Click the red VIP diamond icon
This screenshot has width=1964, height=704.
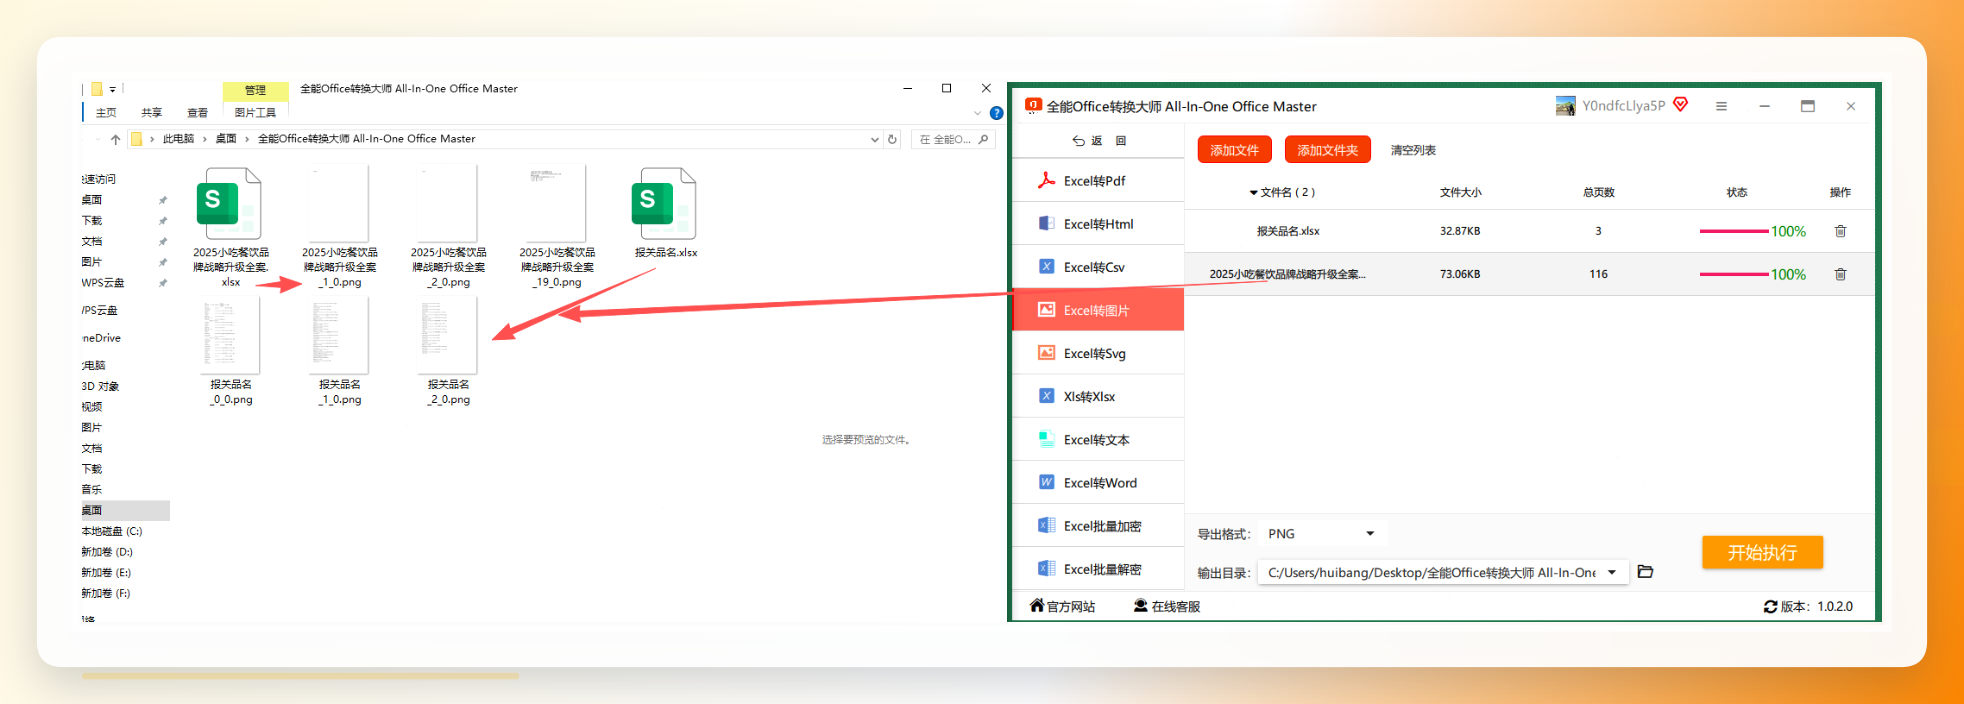[x=1680, y=105]
